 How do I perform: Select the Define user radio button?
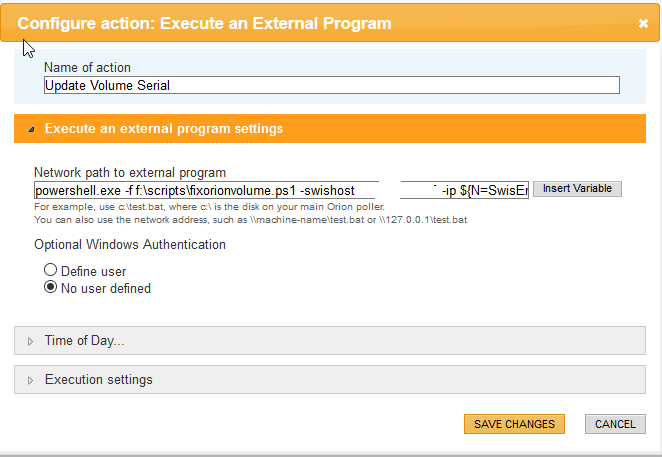[51, 270]
